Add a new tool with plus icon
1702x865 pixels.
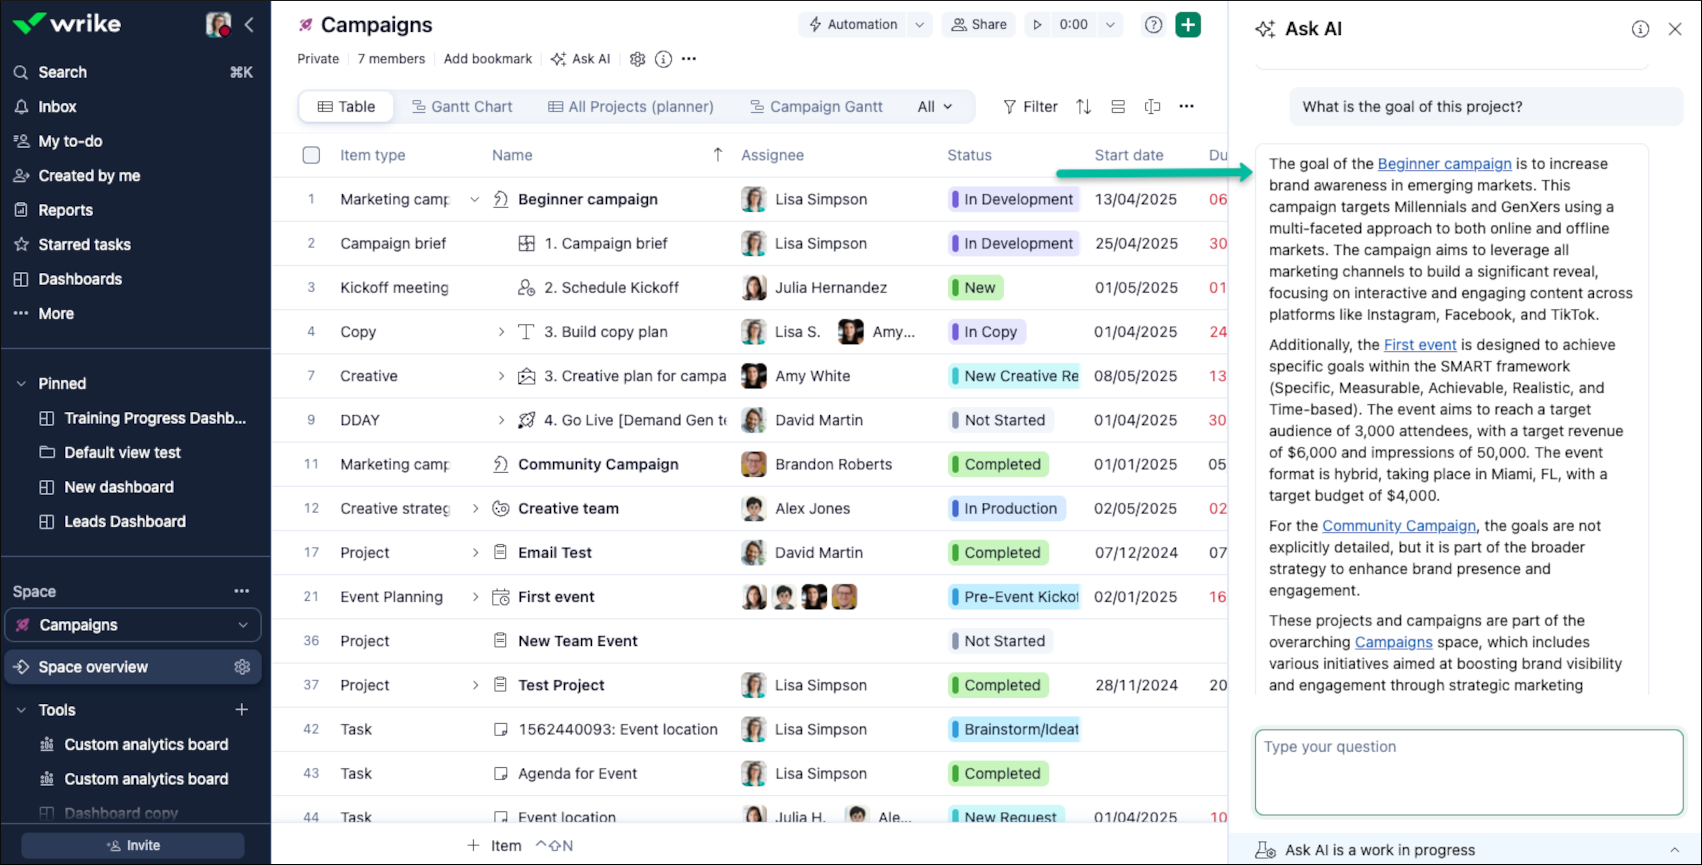coord(242,710)
